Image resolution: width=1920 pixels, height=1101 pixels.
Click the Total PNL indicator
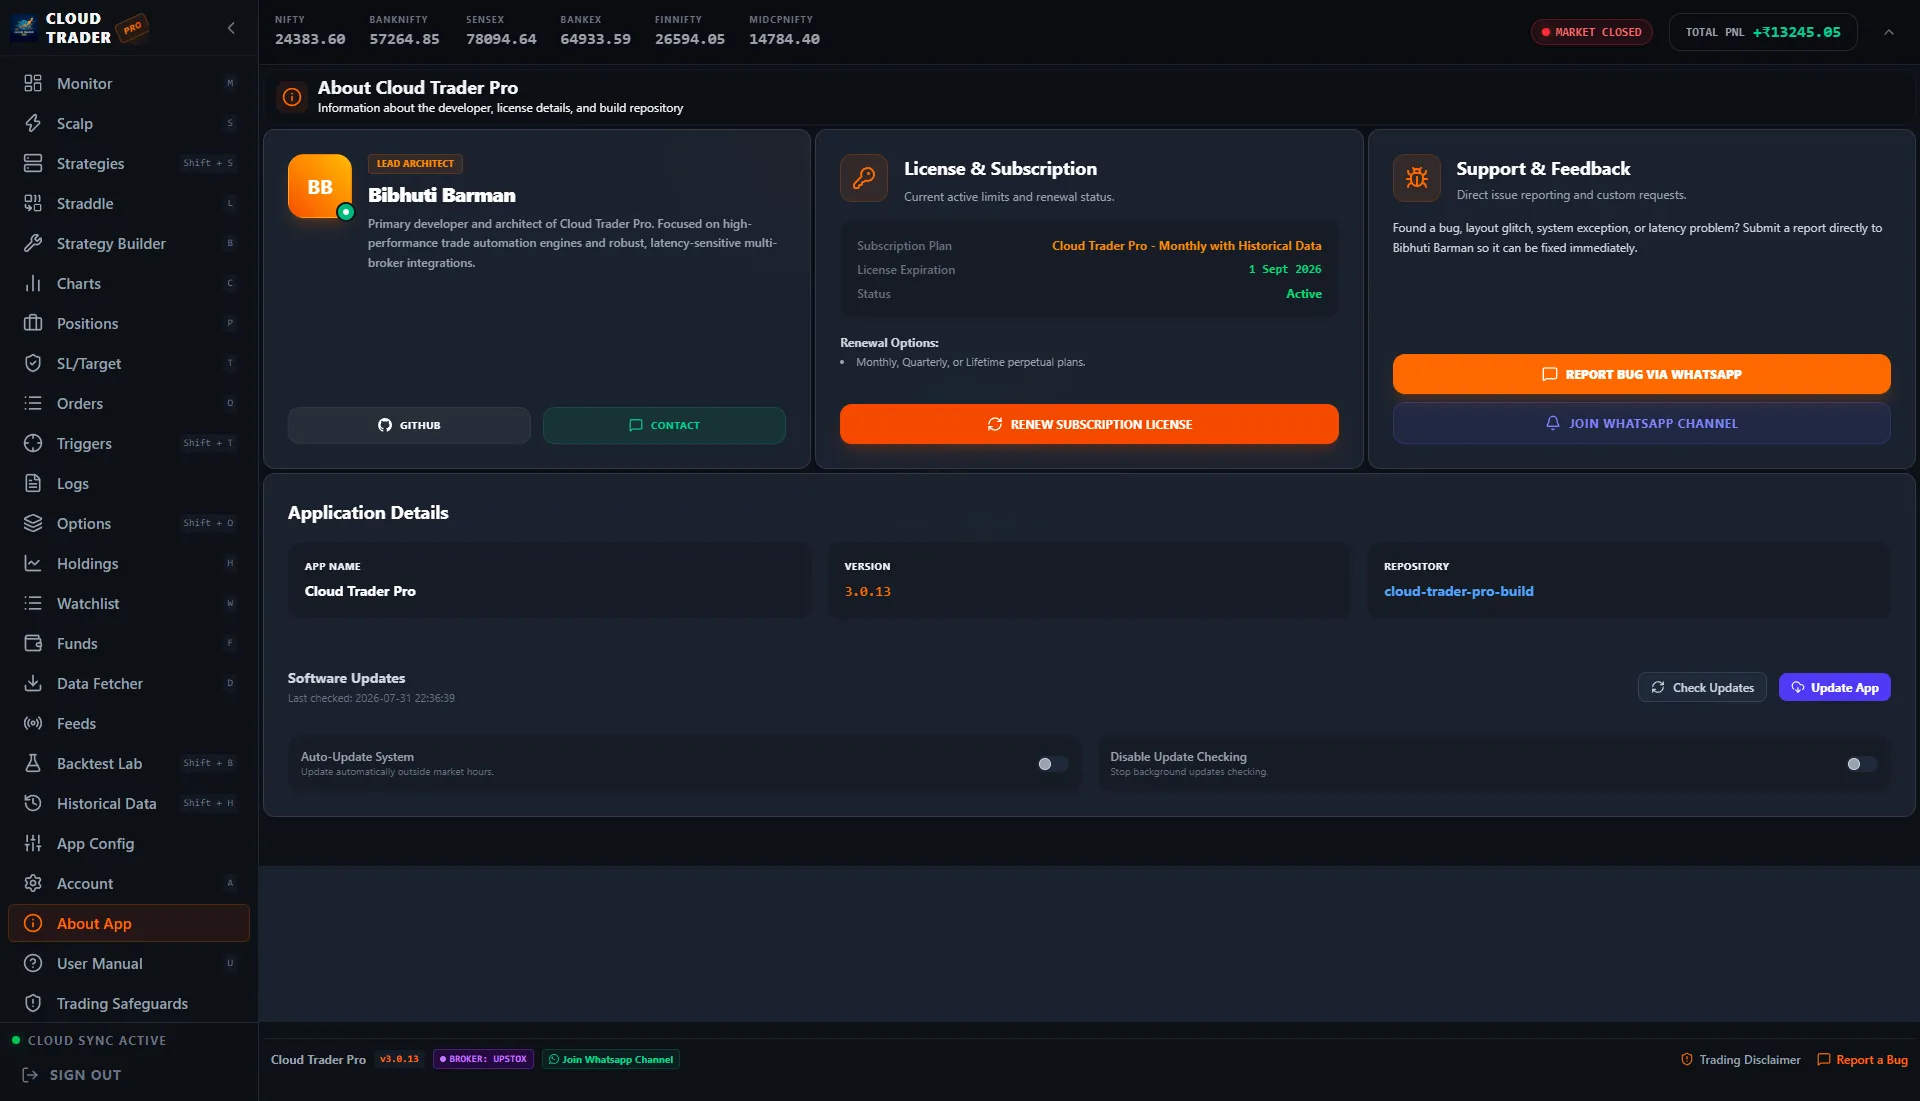tap(1762, 32)
